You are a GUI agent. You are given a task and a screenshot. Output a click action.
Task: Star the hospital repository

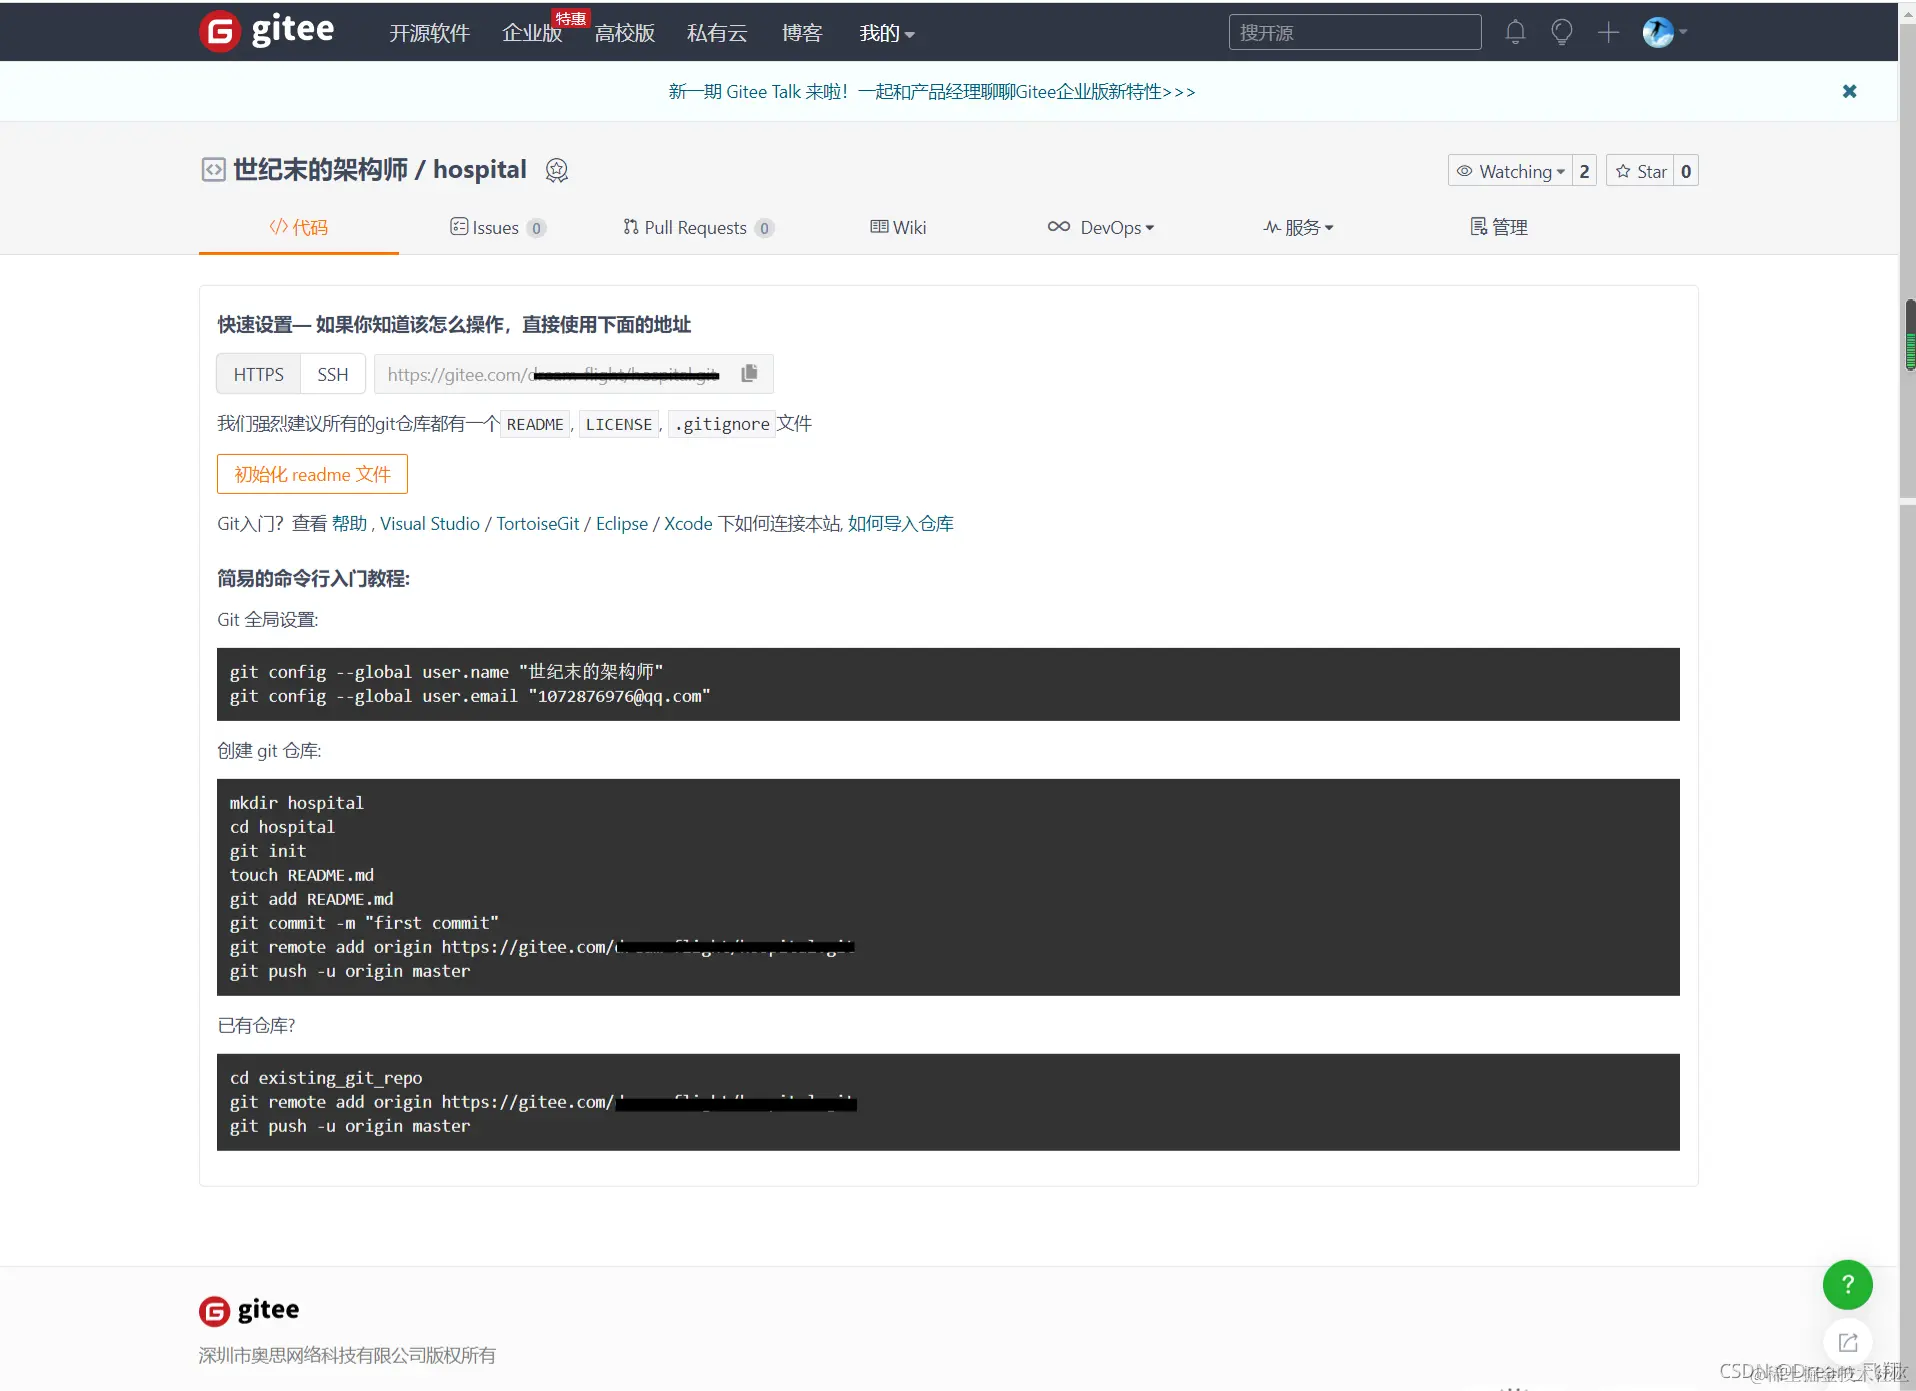1641,171
